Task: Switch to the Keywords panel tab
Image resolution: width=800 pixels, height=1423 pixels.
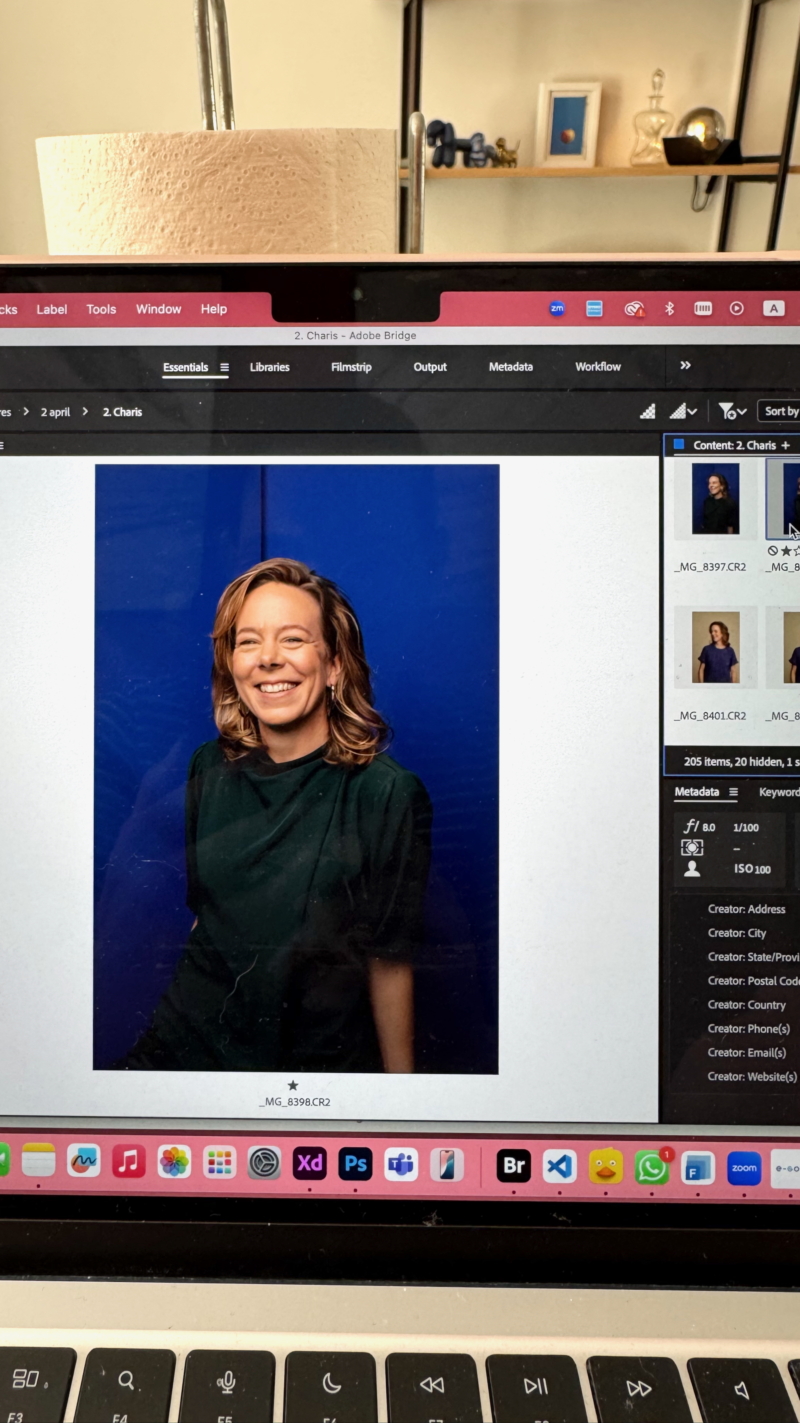Action: [779, 792]
